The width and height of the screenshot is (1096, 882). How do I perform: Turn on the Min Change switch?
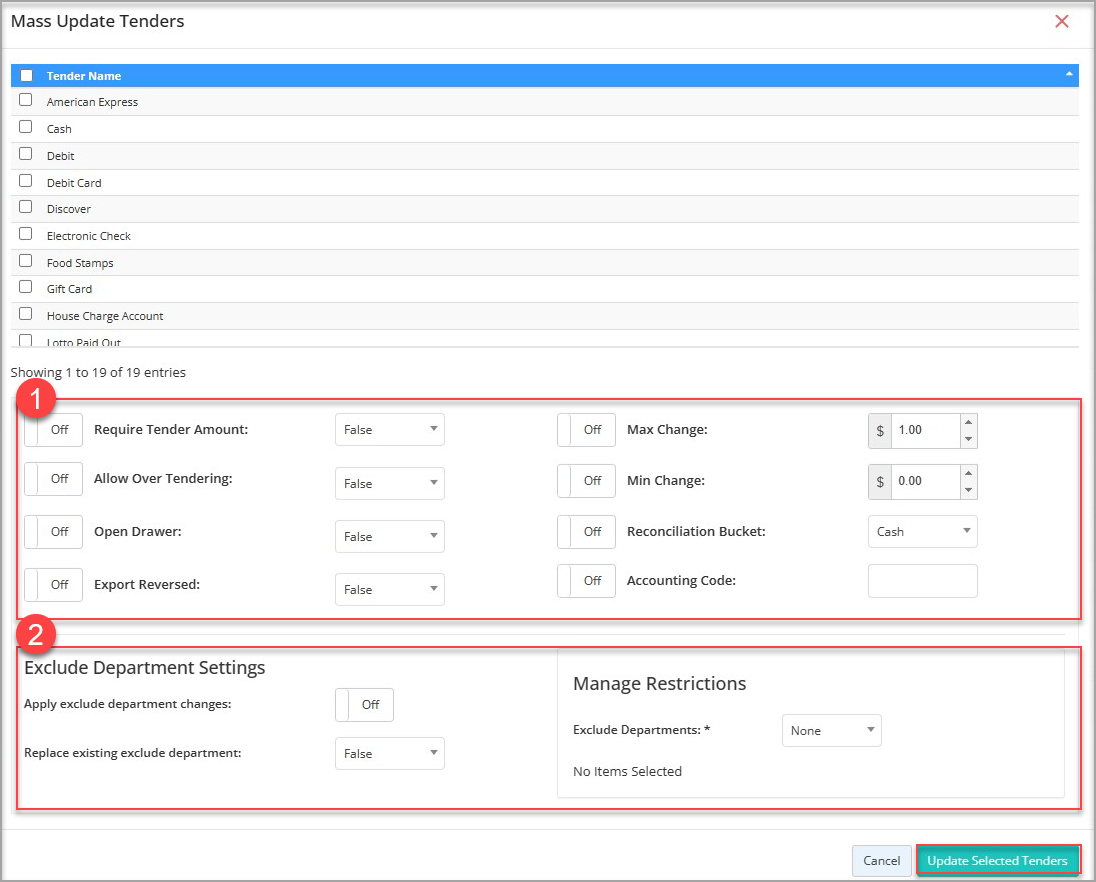pos(586,481)
